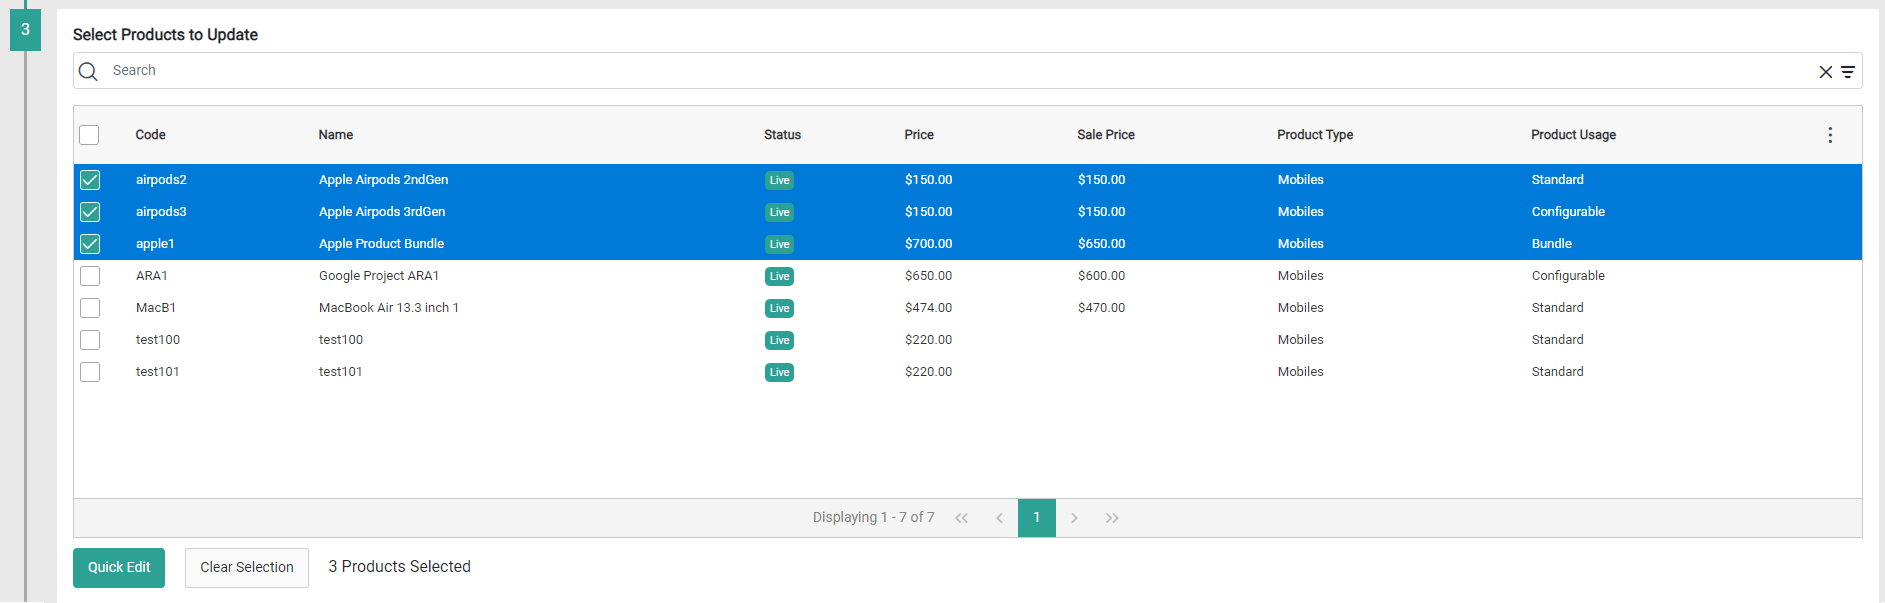This screenshot has width=1885, height=603.
Task: Click the airpods2 code cell
Action: click(161, 180)
